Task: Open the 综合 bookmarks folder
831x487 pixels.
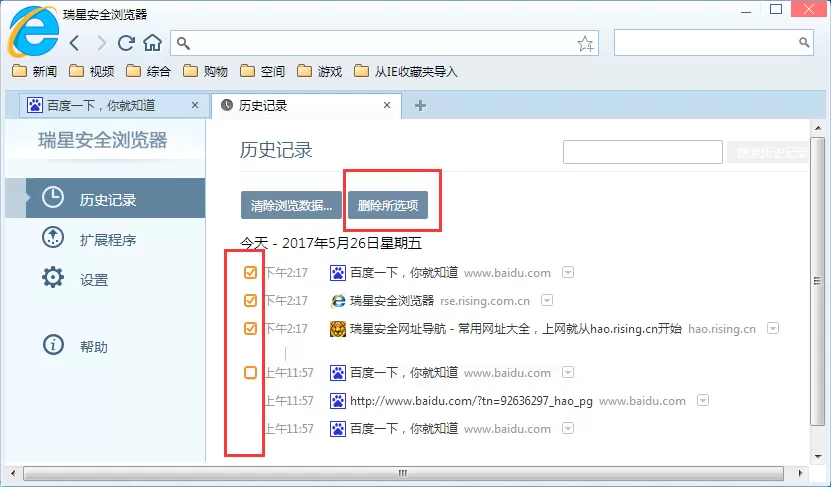Action: click(148, 71)
